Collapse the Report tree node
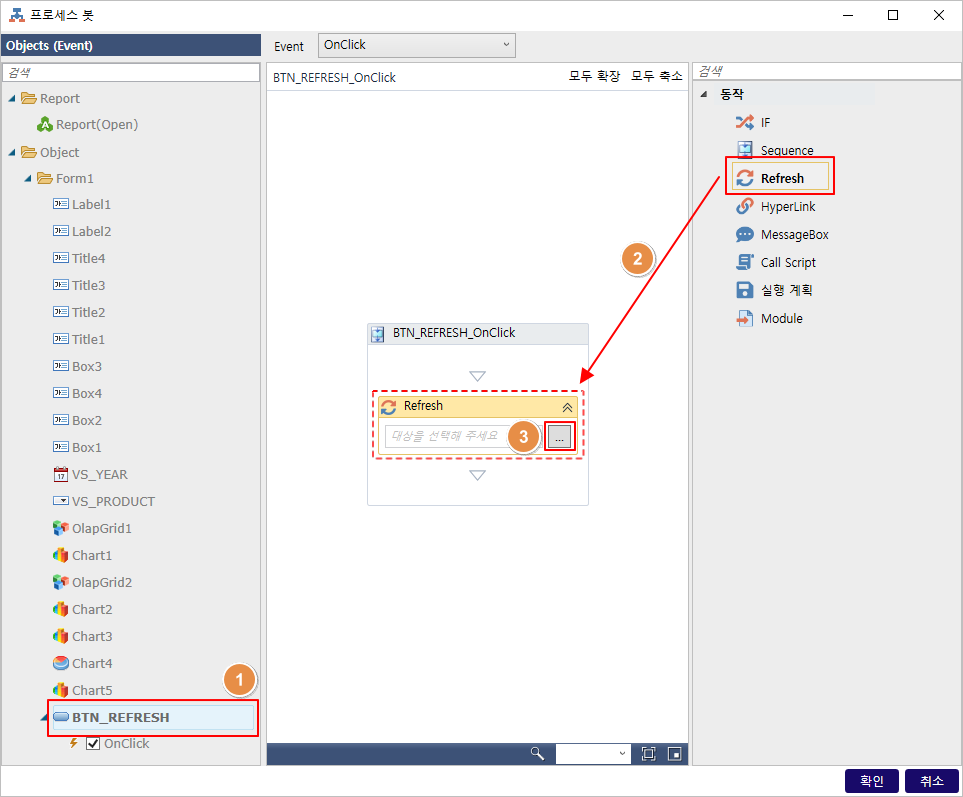The height and width of the screenshot is (797, 963). click(12, 98)
